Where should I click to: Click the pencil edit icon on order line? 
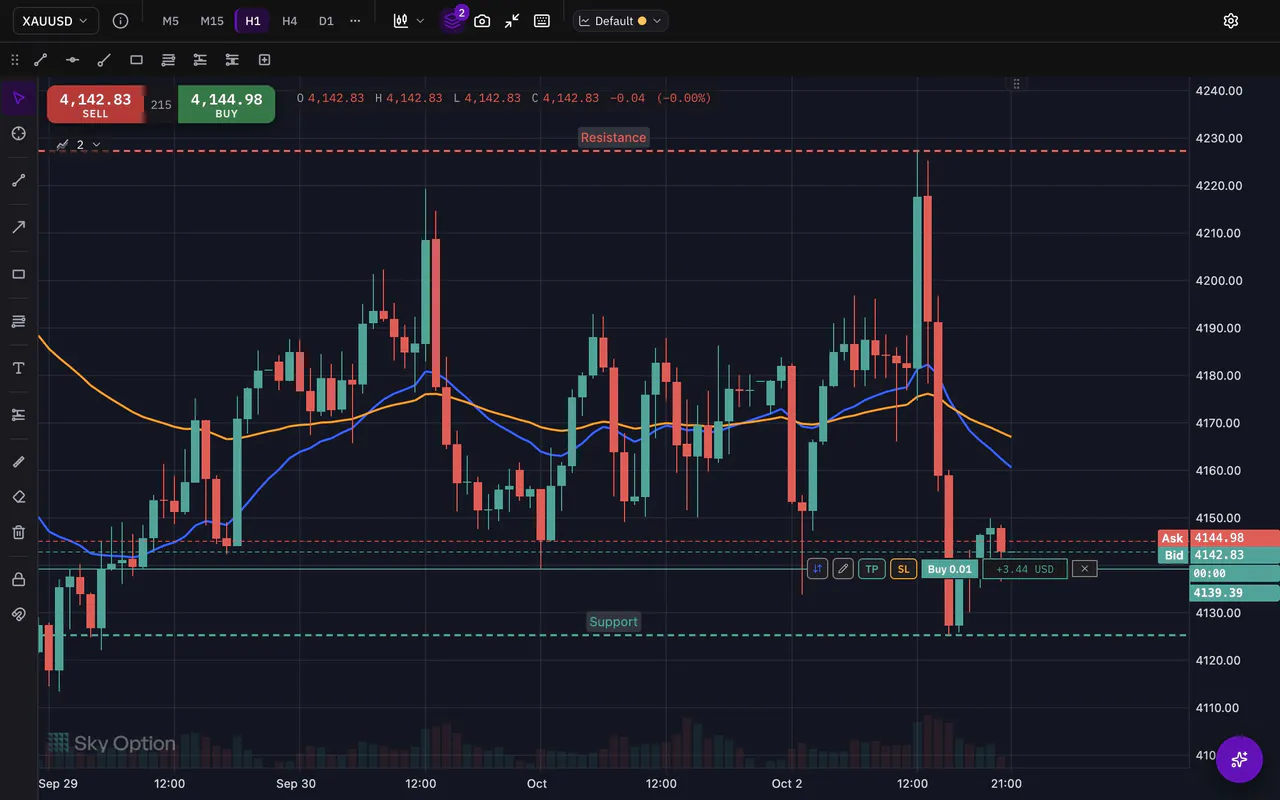pyautogui.click(x=843, y=569)
